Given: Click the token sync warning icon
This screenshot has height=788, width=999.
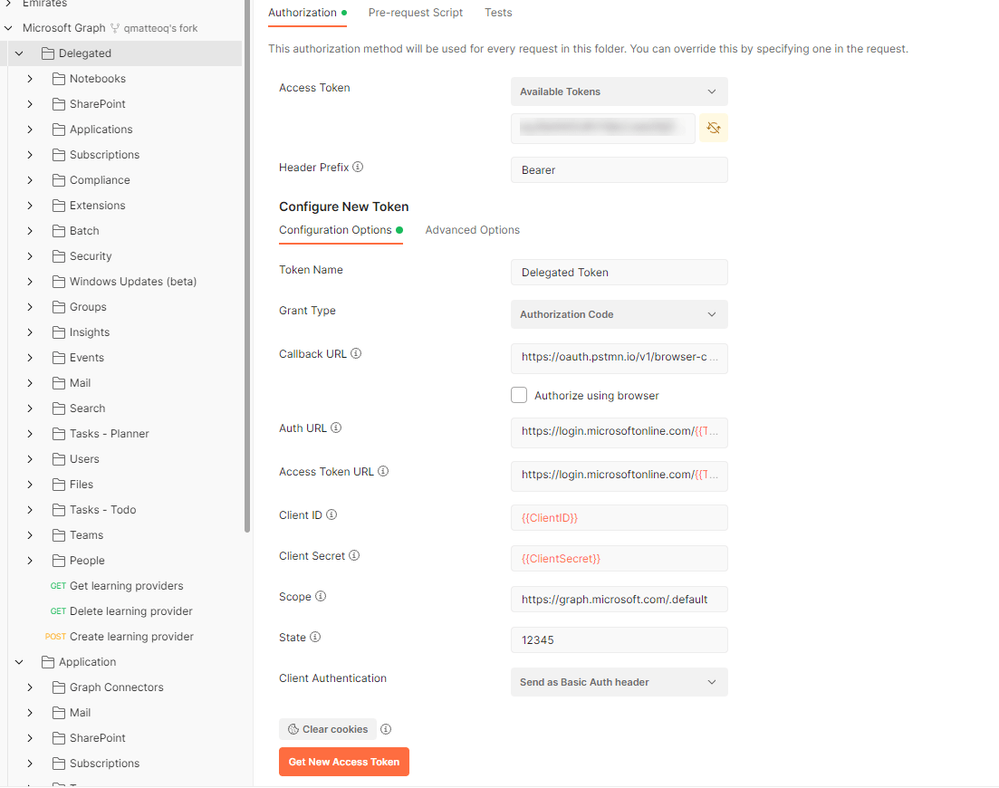Looking at the screenshot, I should coord(714,128).
